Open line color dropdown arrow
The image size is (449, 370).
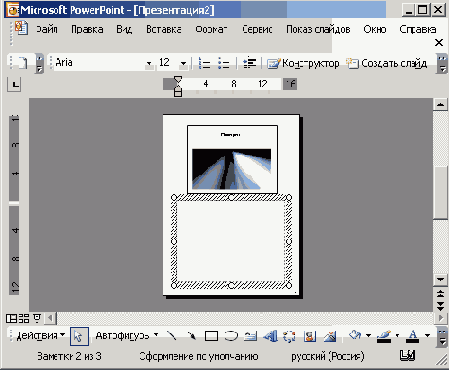coord(397,335)
